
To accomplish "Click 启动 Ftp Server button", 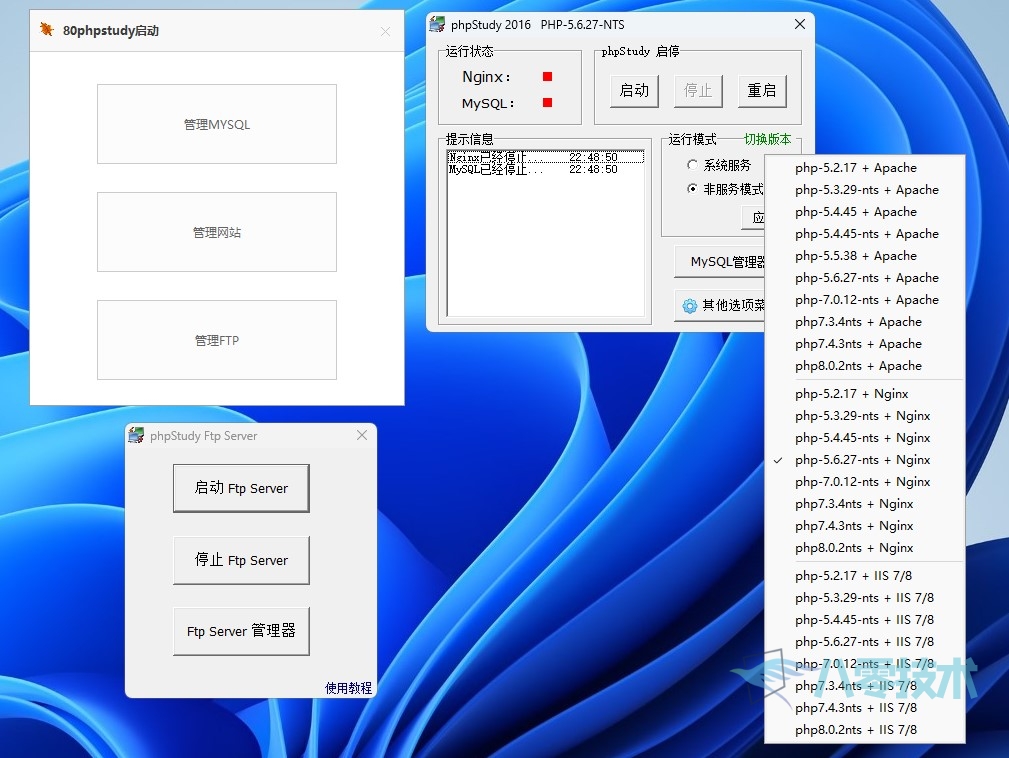I will pyautogui.click(x=241, y=488).
